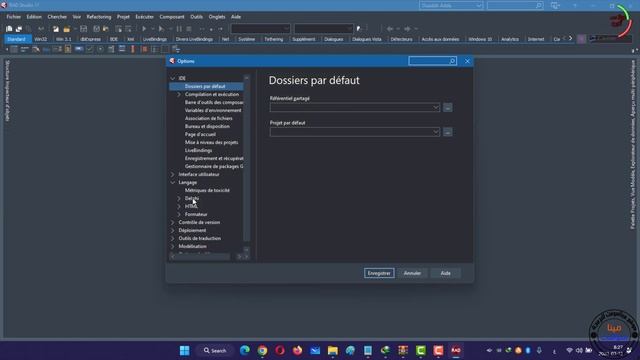Click the yellow Open folder toolbar icon
This screenshot has width=640, height=360.
tap(66, 29)
